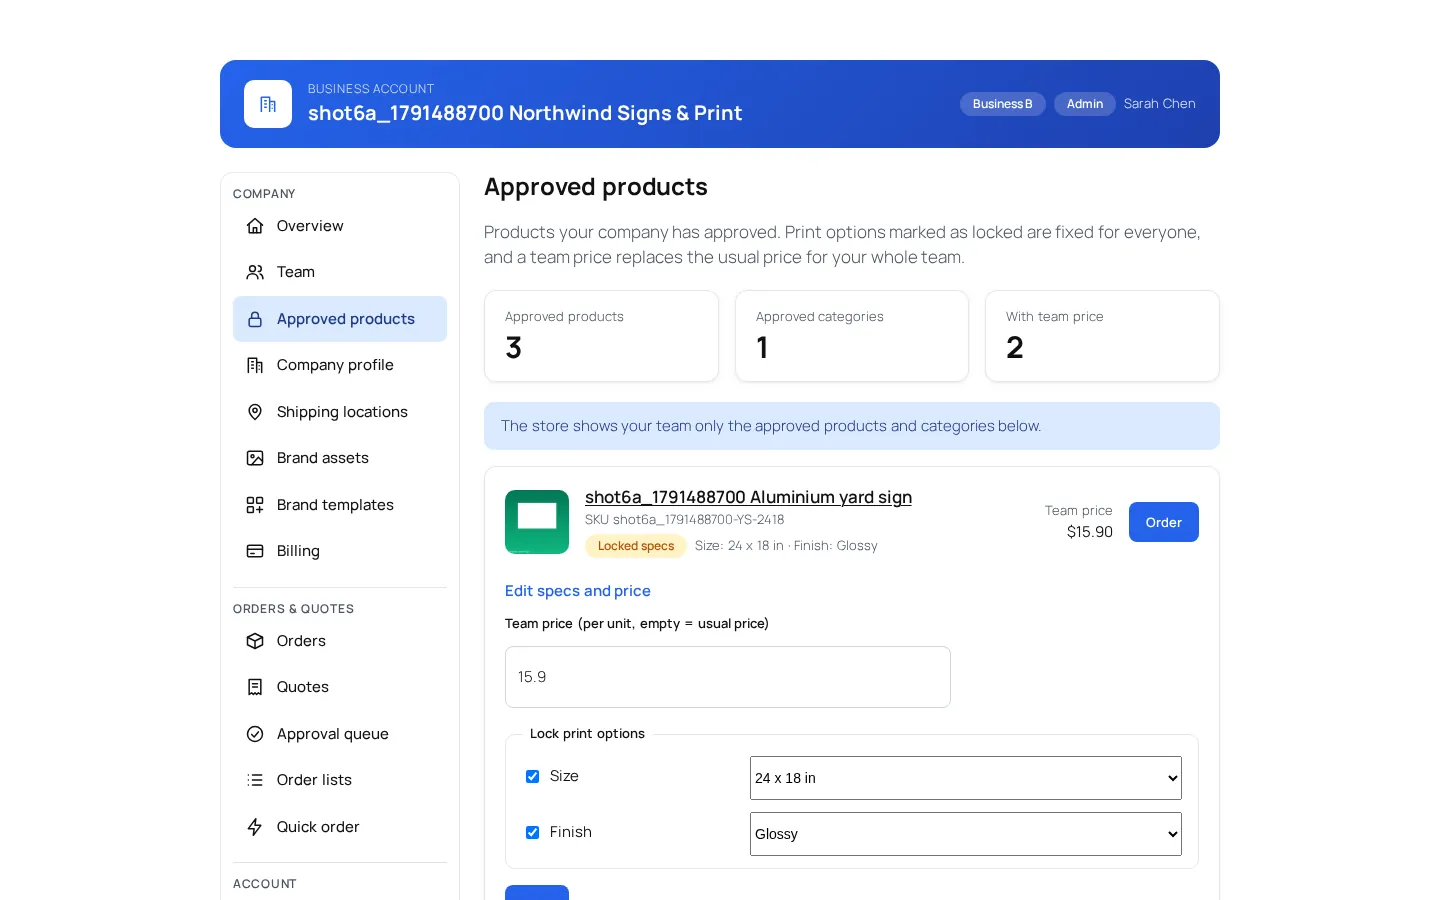This screenshot has width=1440, height=900.
Task: Click the Admin role badge
Action: [x=1085, y=104]
